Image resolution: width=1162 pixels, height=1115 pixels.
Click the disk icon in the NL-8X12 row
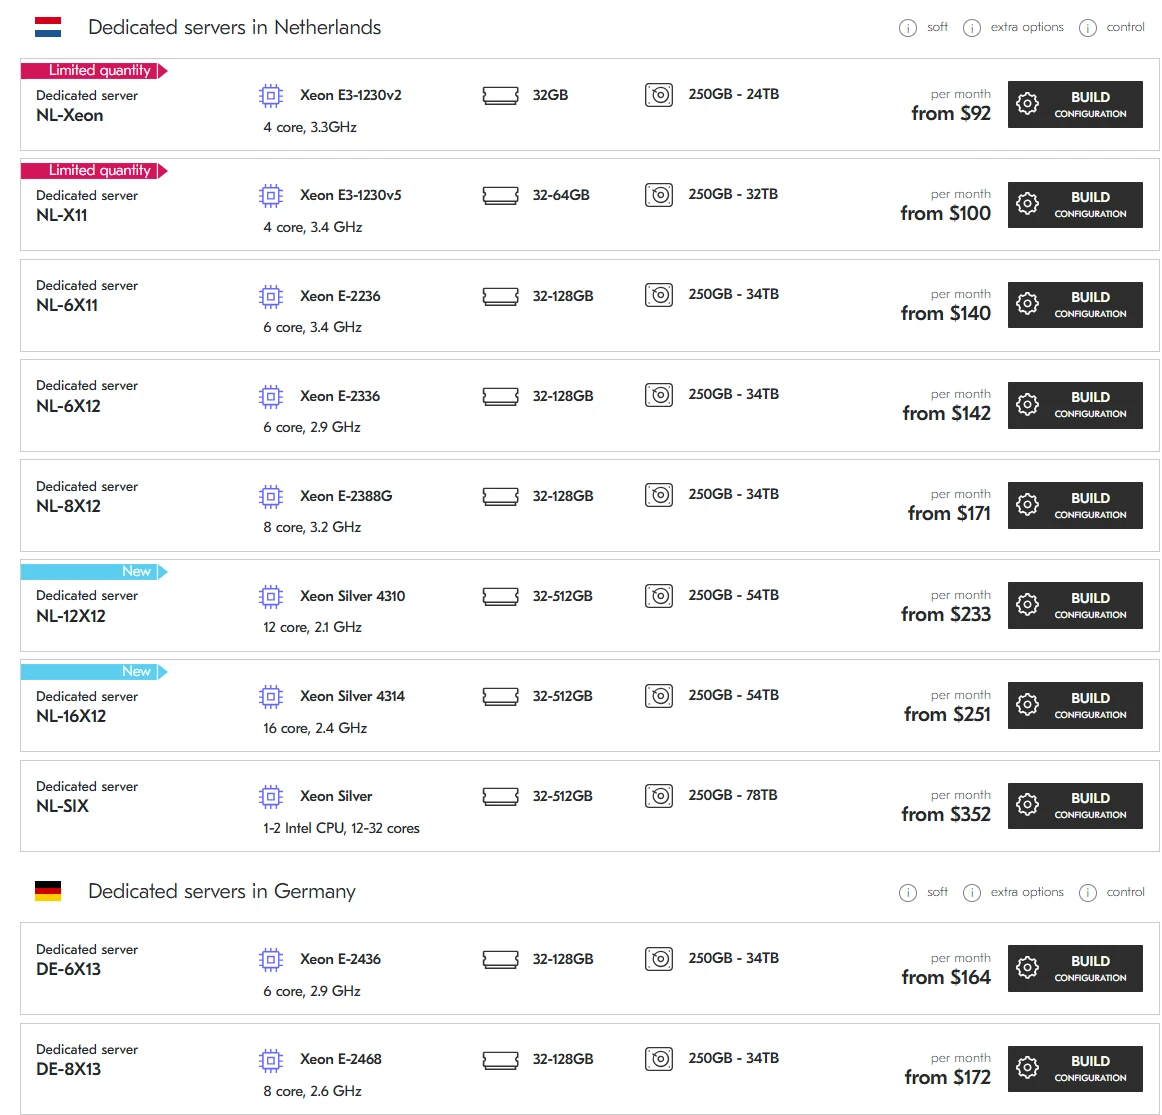[659, 495]
